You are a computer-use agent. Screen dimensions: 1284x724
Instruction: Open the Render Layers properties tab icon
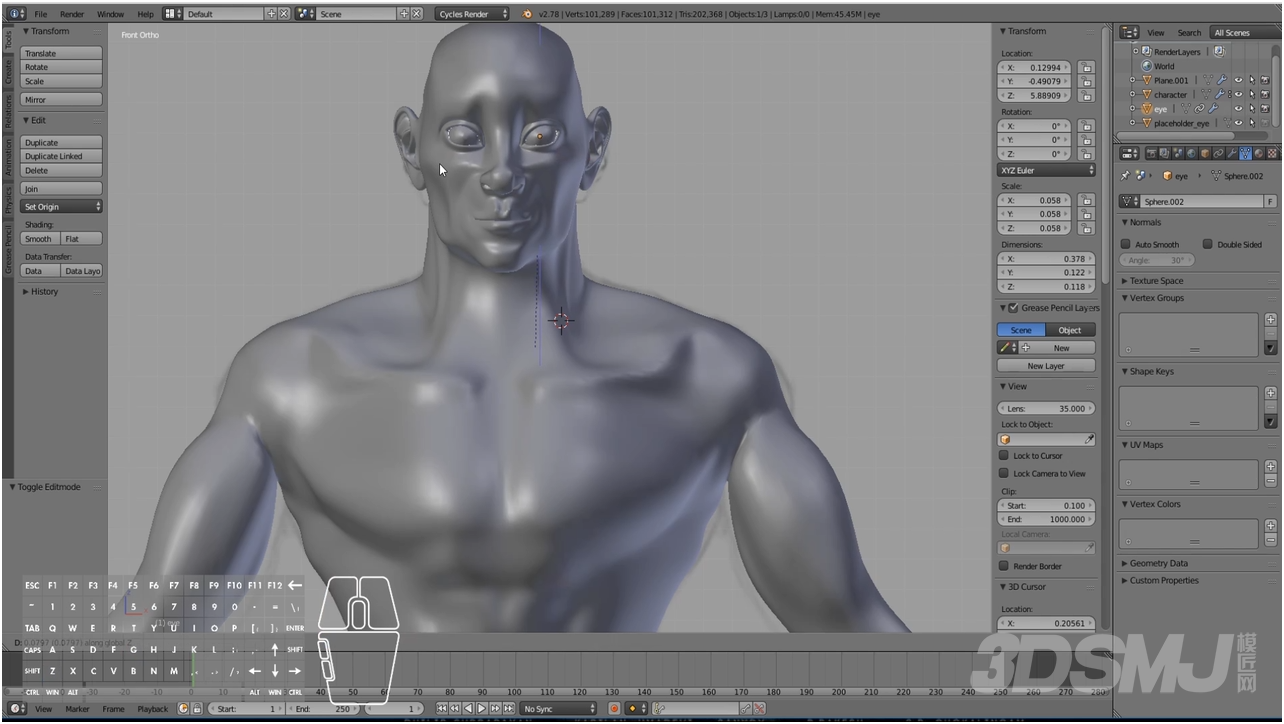coord(1164,153)
